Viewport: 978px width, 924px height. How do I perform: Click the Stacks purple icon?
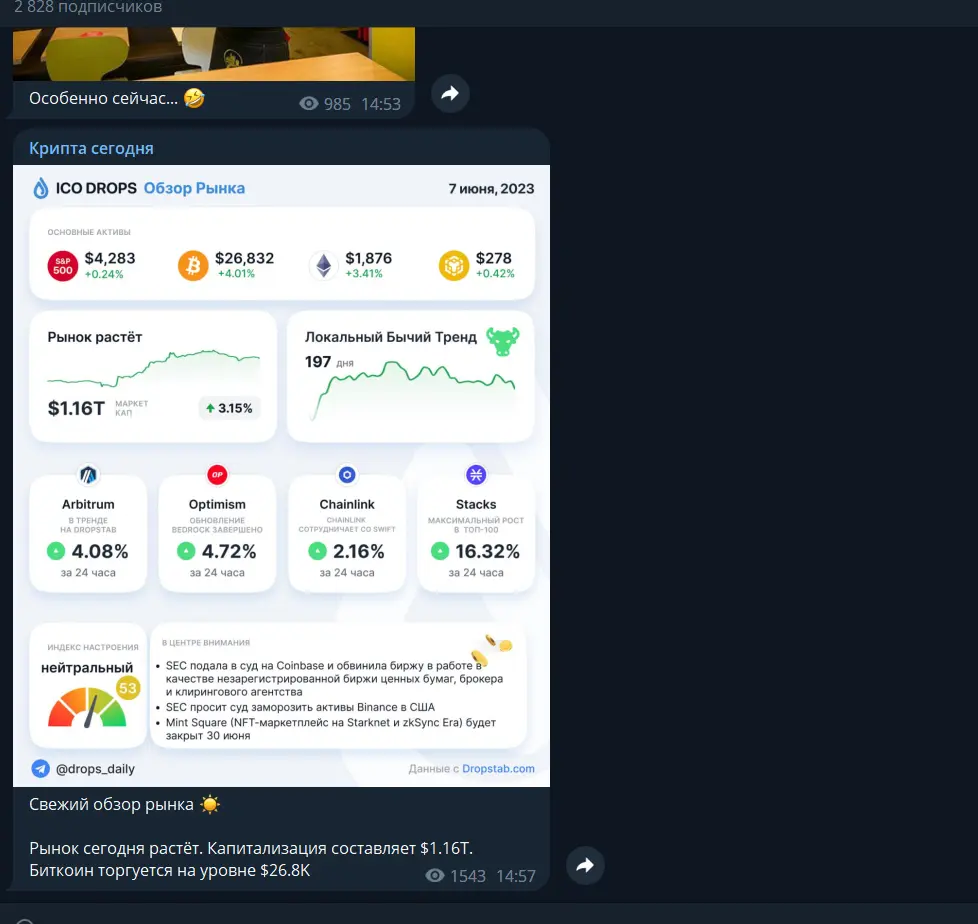point(476,475)
